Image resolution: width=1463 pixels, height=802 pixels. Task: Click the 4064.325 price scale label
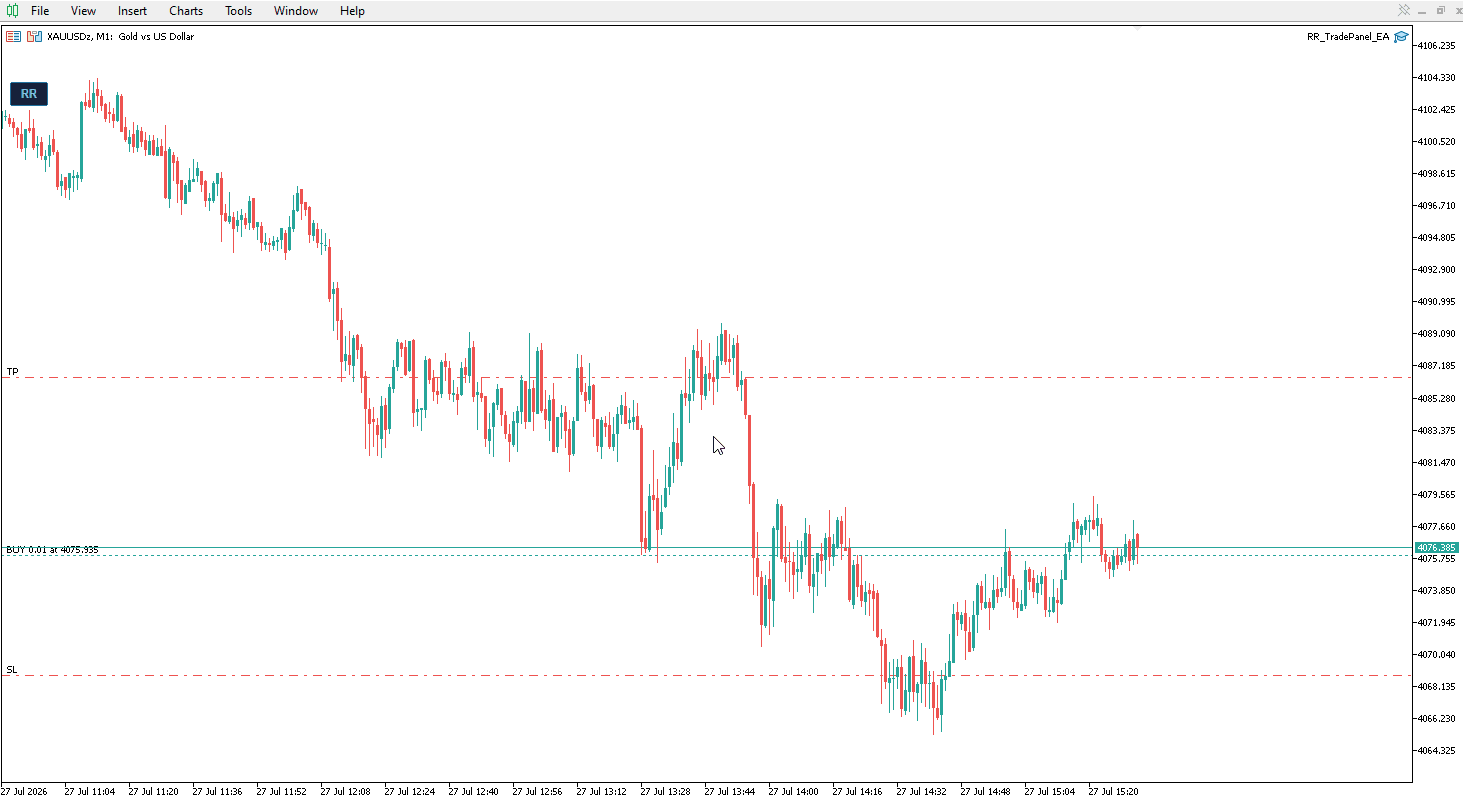1436,751
